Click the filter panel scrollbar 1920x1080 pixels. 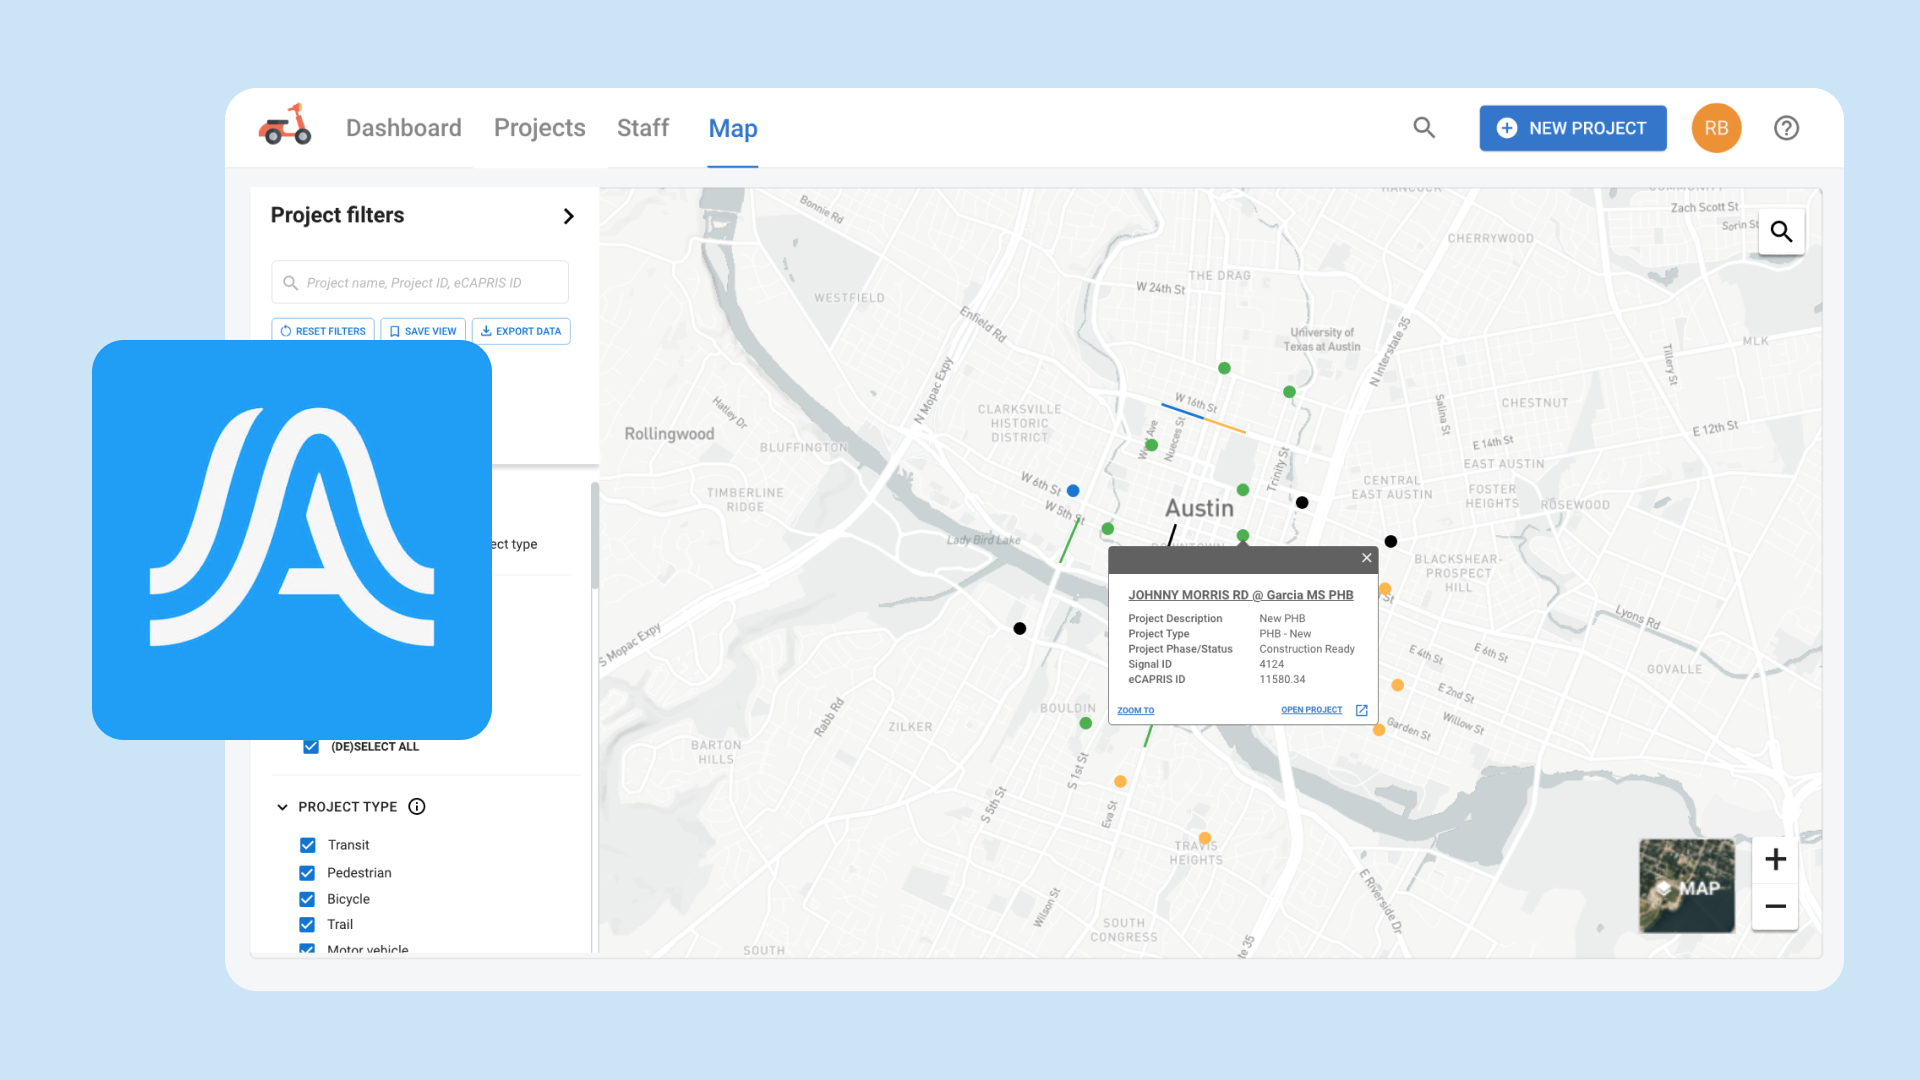(595, 538)
